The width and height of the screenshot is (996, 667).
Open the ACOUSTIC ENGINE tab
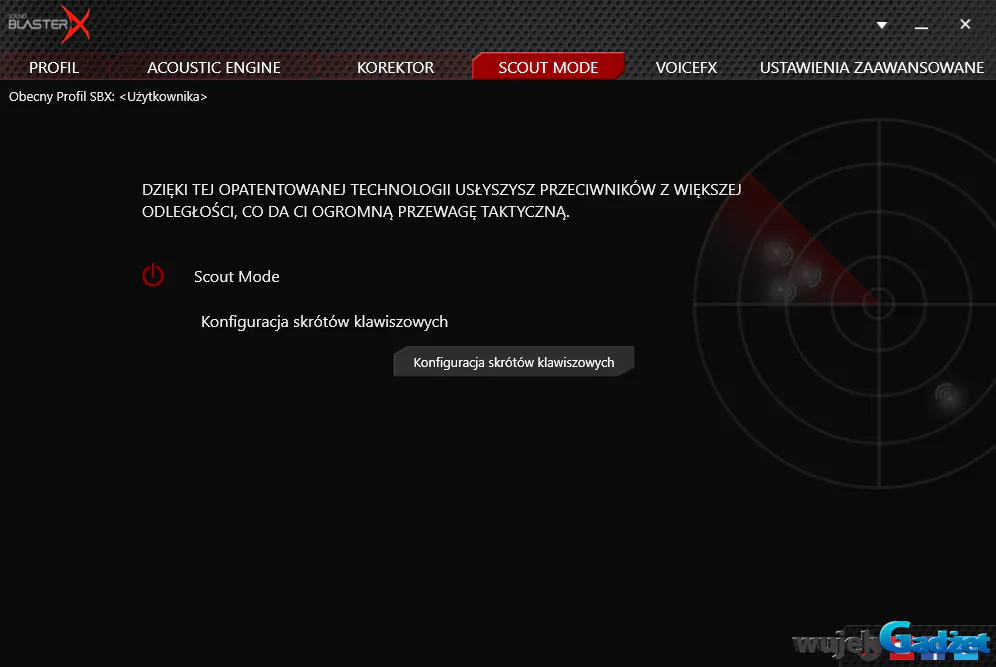click(214, 67)
